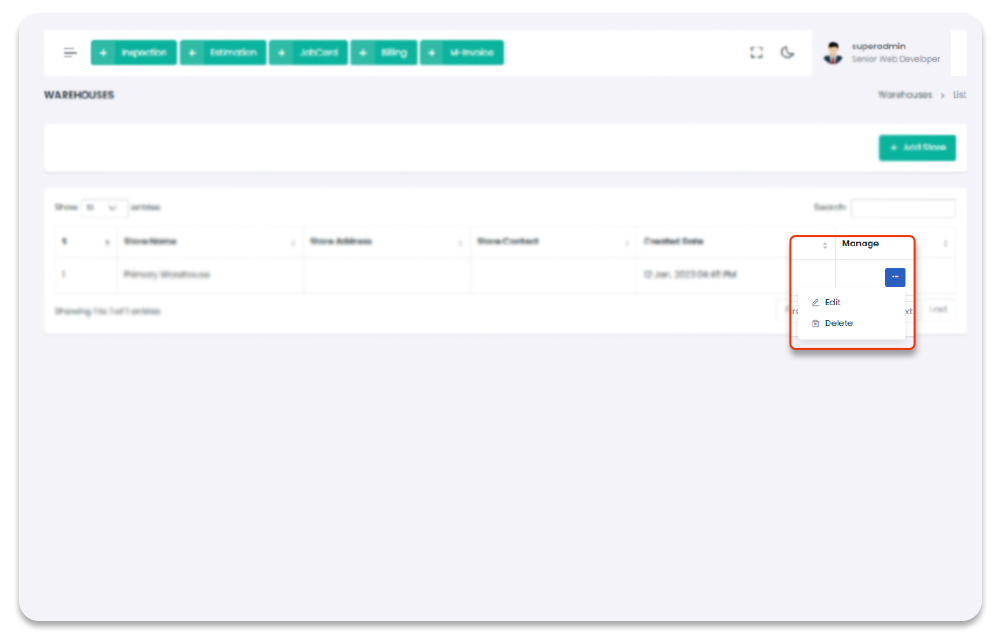Click the trash icon beside Delete
The image size is (1000, 633).
pyautogui.click(x=815, y=323)
